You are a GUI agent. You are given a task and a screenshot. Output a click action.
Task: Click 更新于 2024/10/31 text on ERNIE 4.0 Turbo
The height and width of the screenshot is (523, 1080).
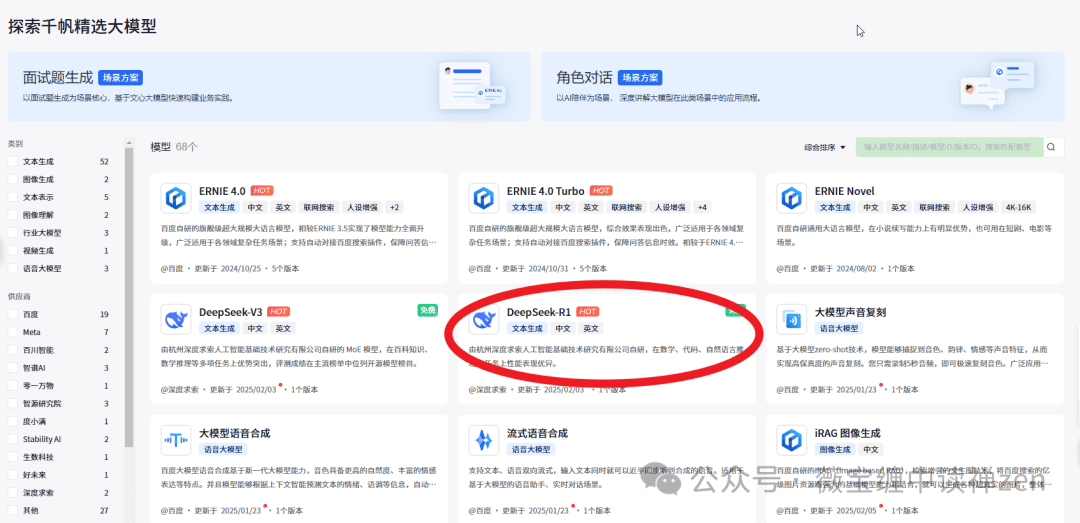coord(537,269)
